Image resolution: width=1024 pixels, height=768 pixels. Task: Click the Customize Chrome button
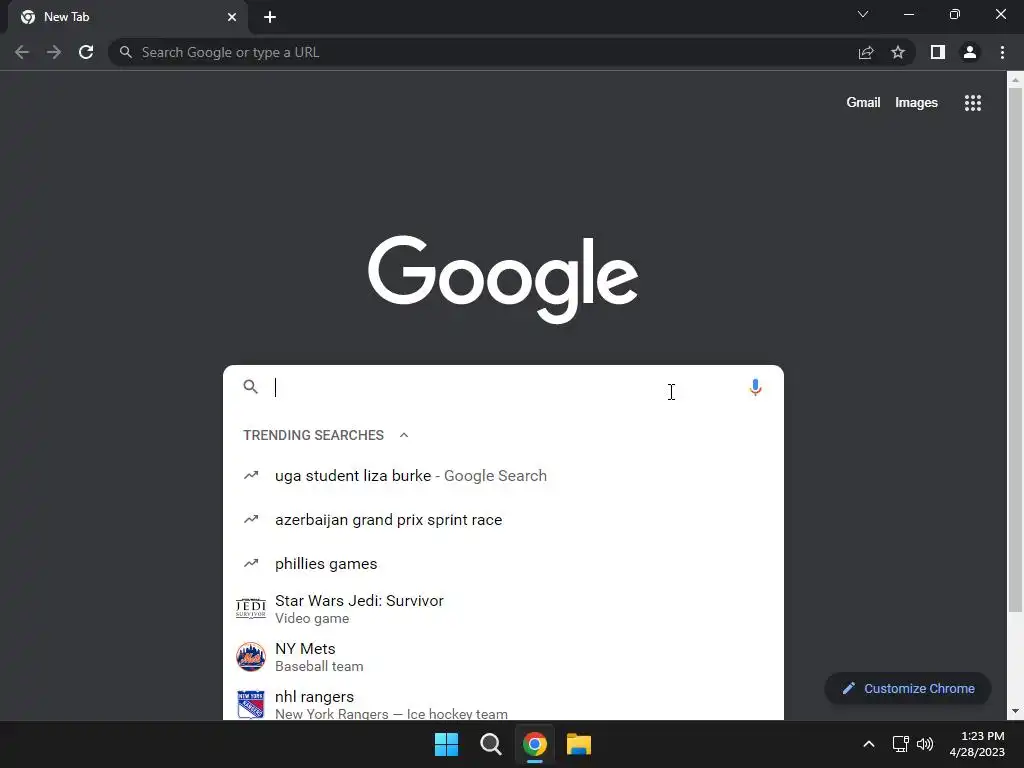[908, 688]
